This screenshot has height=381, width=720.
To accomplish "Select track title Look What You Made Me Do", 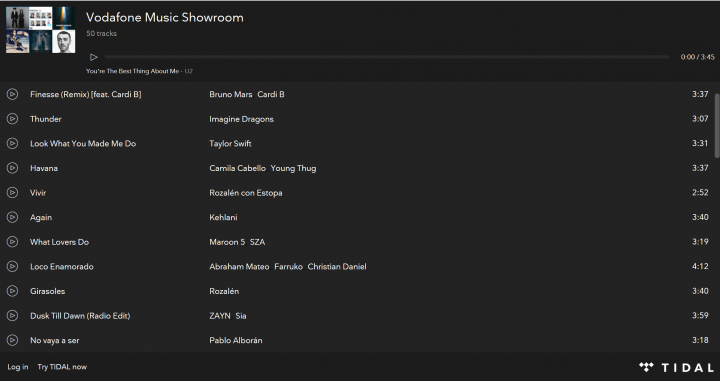I will click(83, 144).
